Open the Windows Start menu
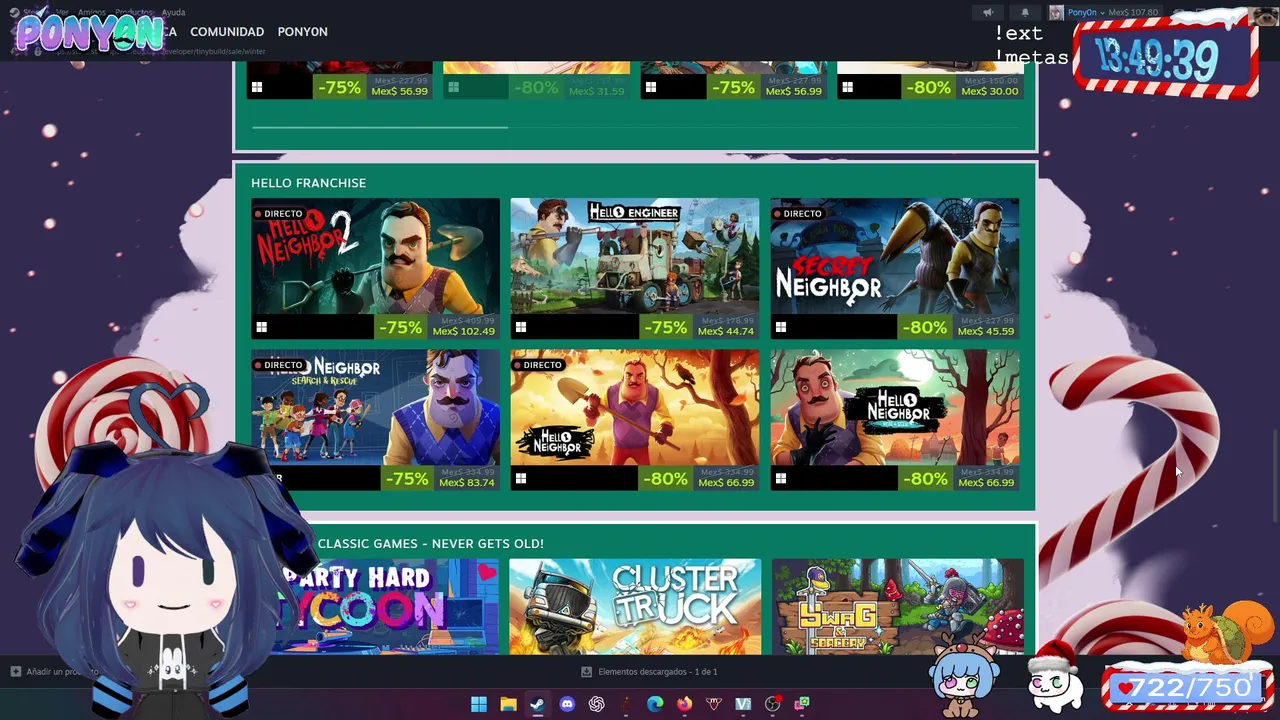Screen dimensions: 1280x720 point(479,704)
